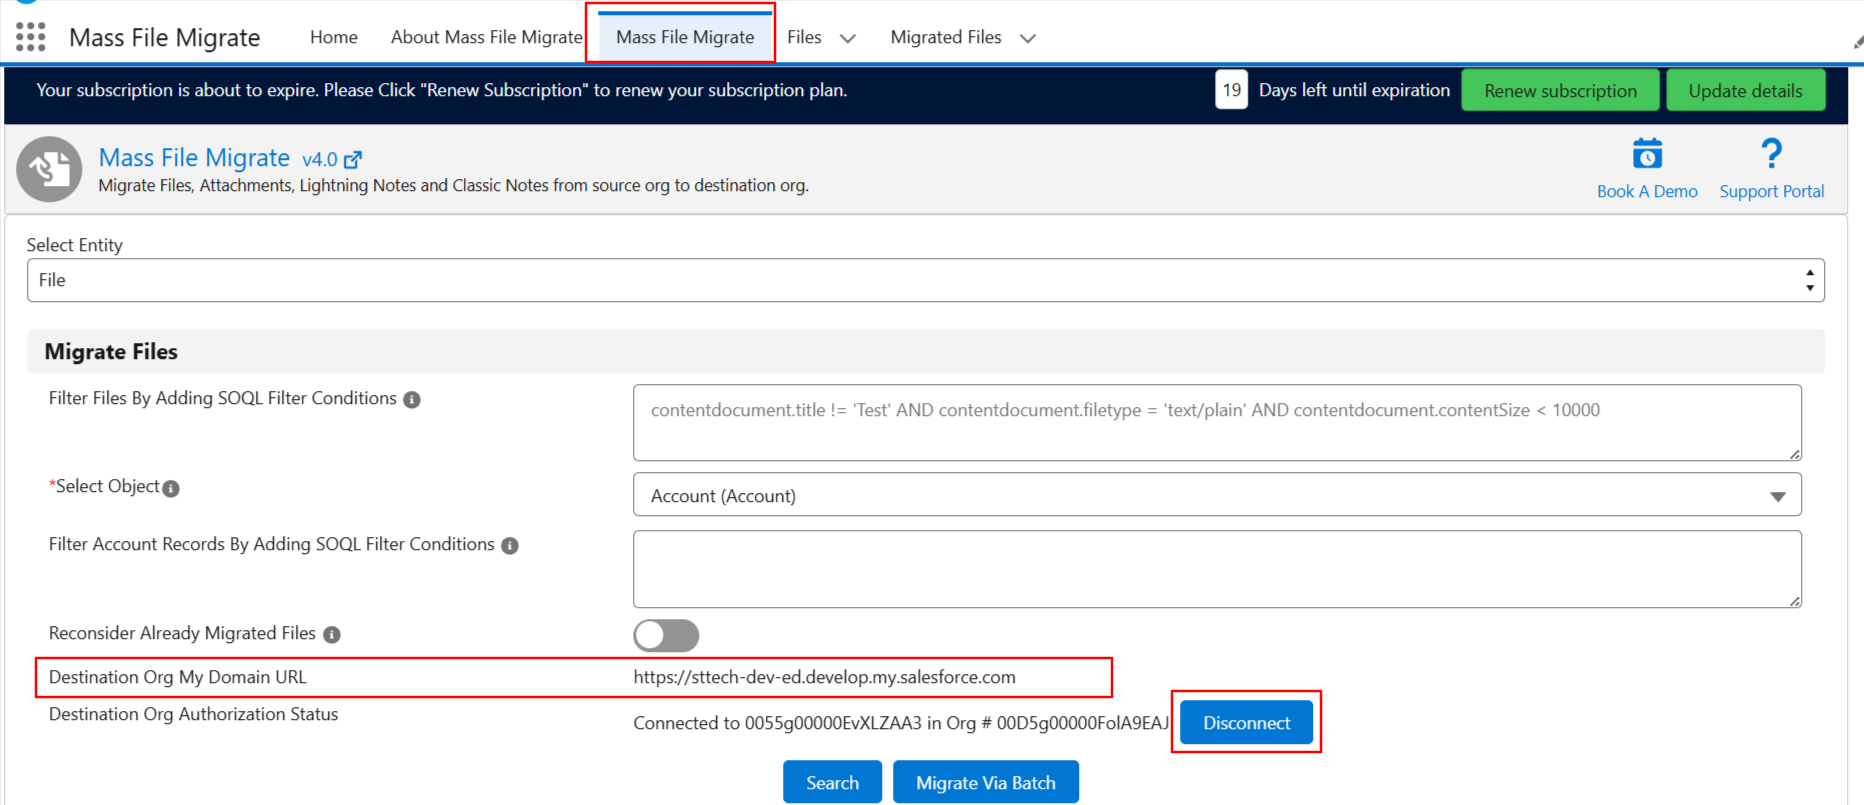Click the Destination Org Authorization Status label
This screenshot has height=805, width=1864.
pyautogui.click(x=193, y=714)
